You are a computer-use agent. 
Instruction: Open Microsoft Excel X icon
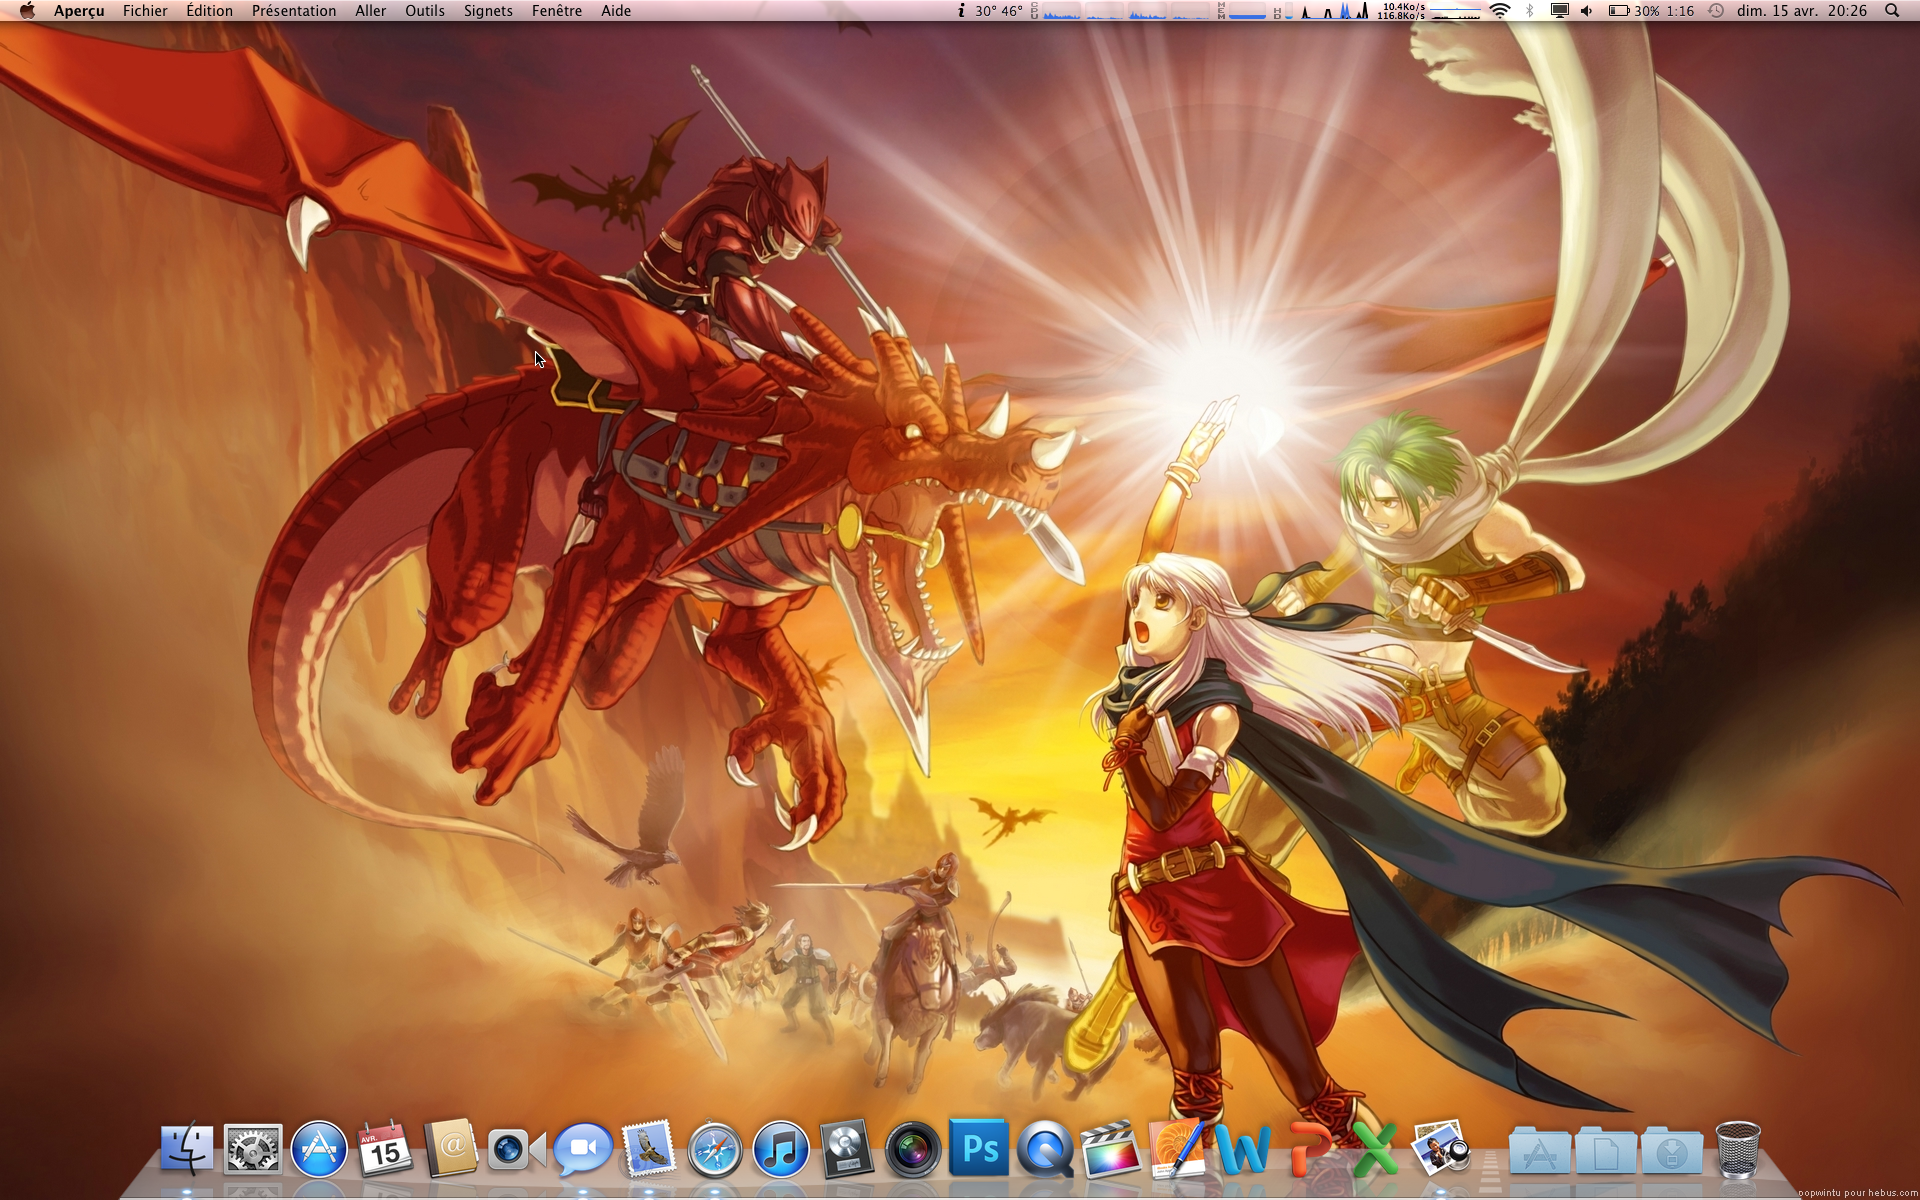click(1375, 1149)
